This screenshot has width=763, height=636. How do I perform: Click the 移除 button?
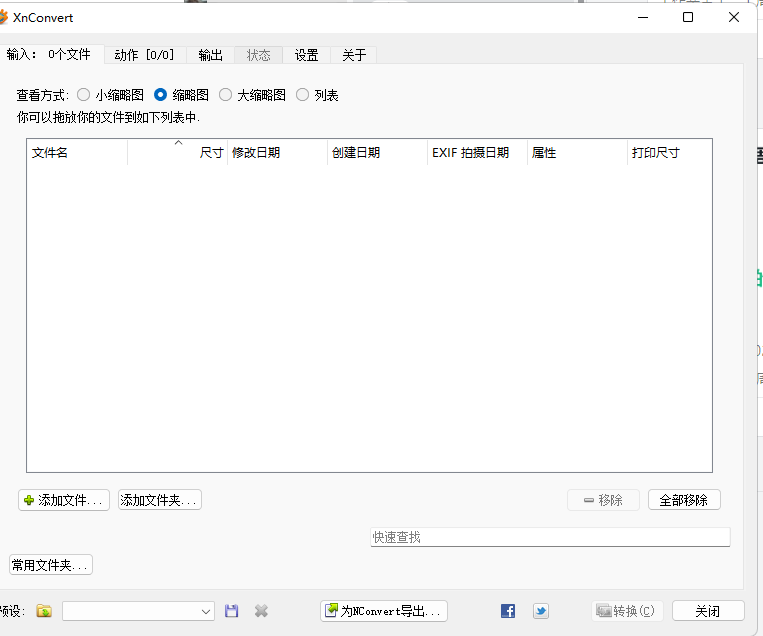[x=603, y=500]
